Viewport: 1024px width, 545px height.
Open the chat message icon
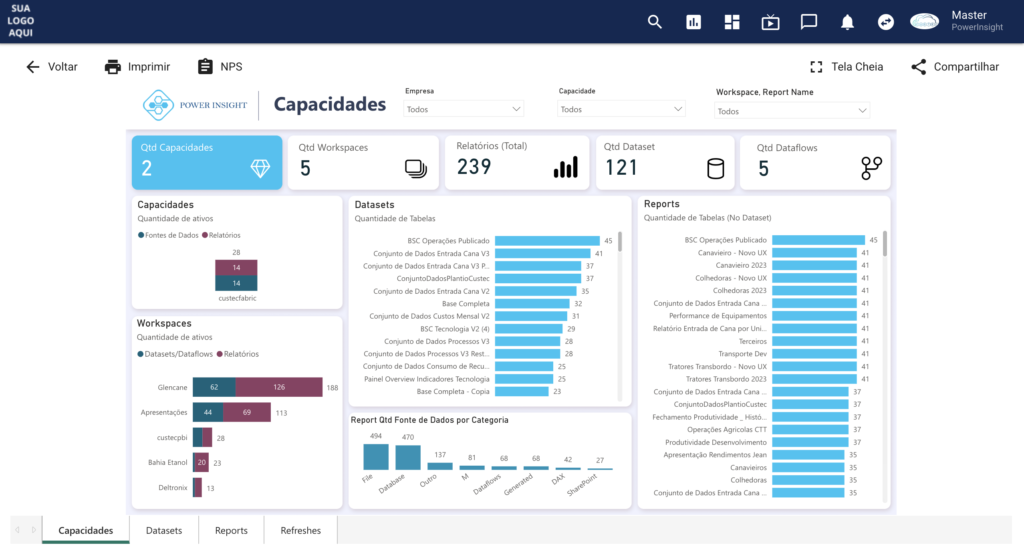click(x=809, y=22)
